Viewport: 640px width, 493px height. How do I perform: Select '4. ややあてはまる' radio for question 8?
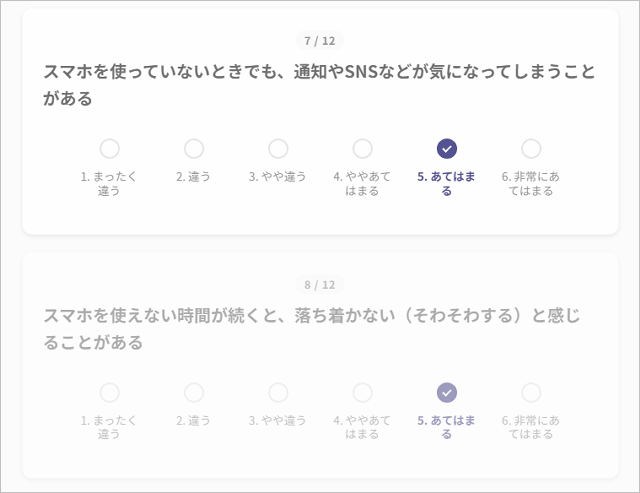point(362,393)
